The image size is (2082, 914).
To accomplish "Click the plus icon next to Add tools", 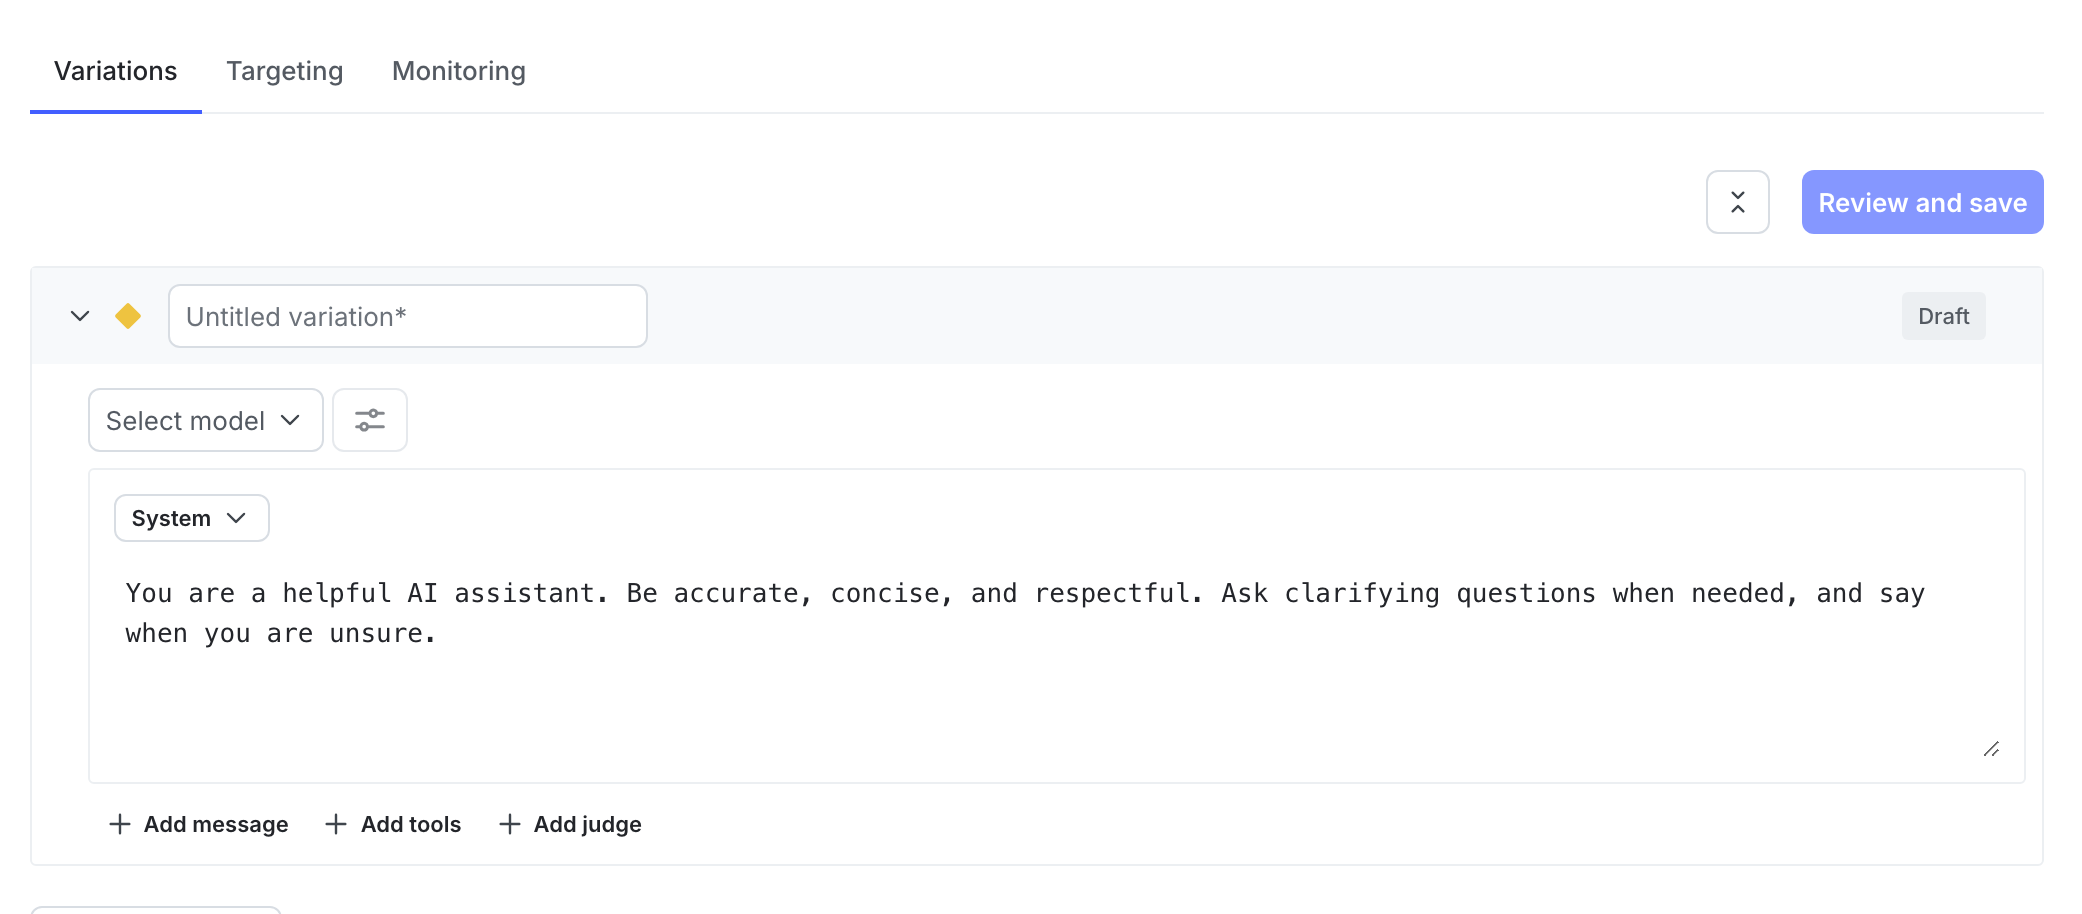I will (336, 824).
